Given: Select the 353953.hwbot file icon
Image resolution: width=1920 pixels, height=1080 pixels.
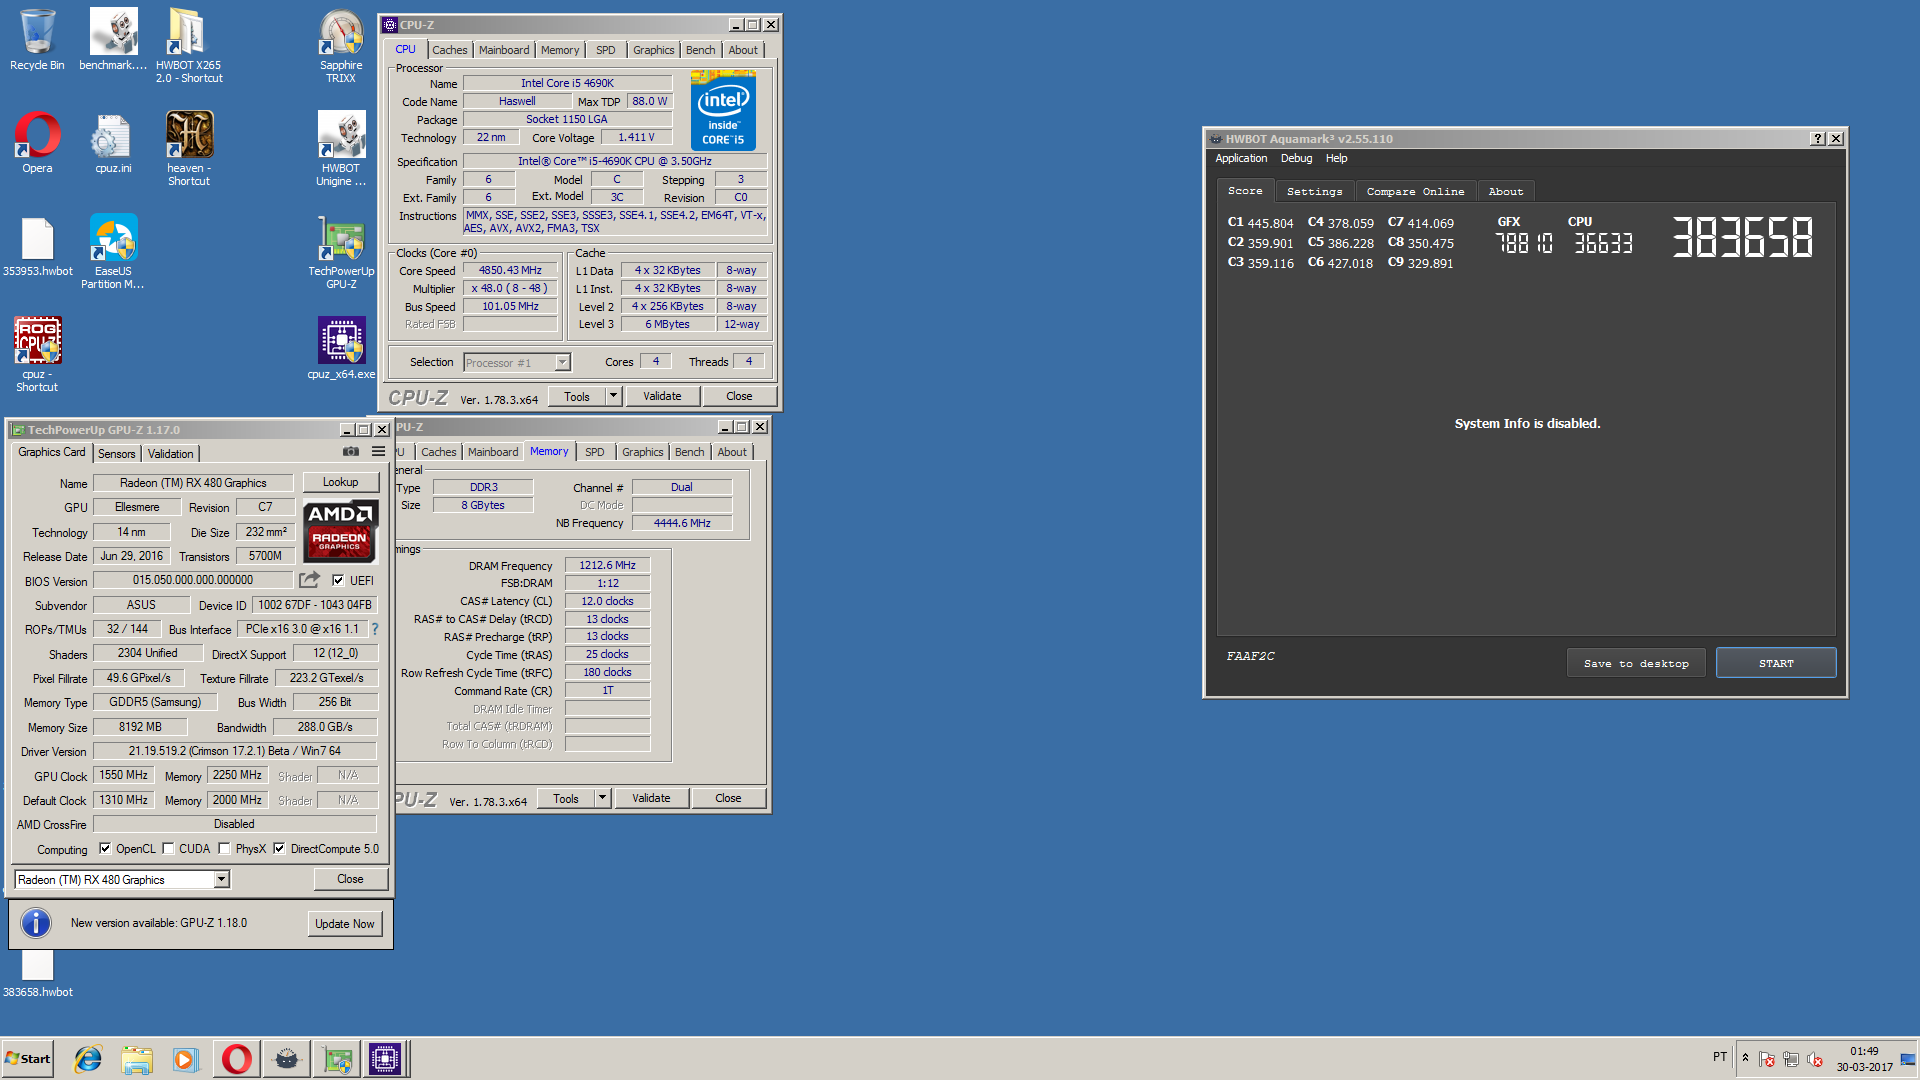Looking at the screenshot, I should pos(37,246).
